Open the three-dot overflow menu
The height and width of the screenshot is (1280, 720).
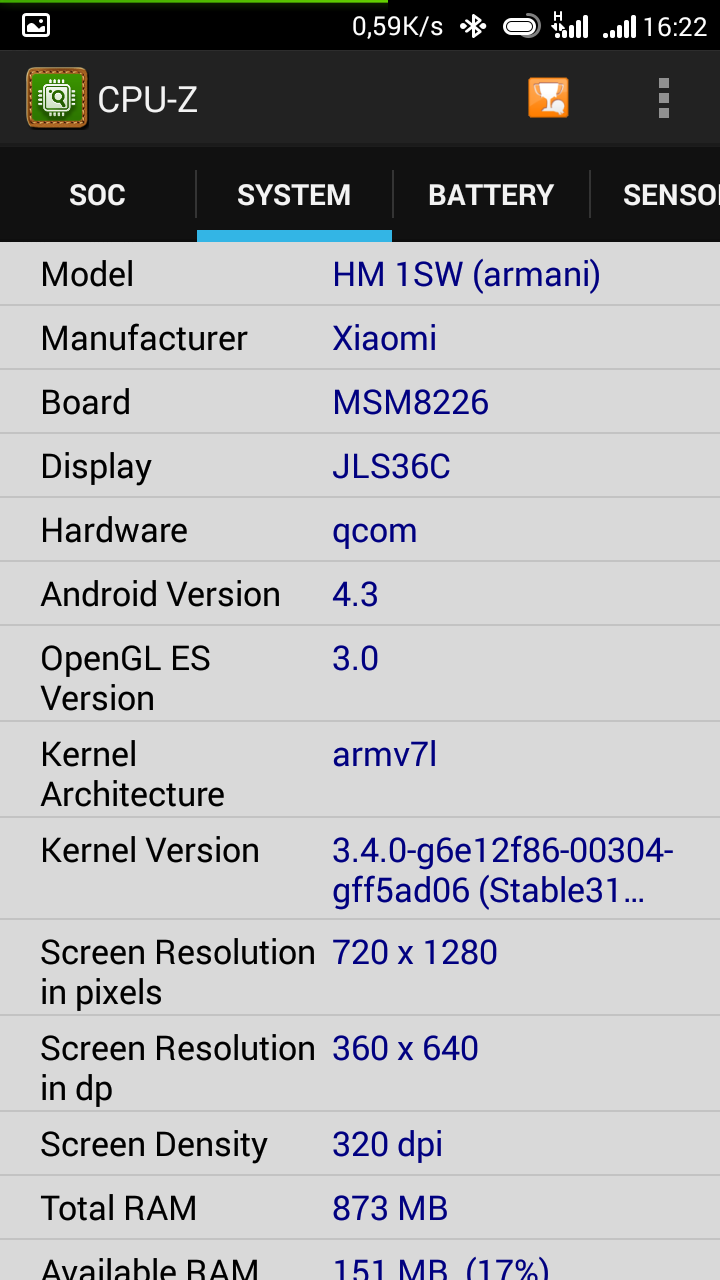pos(663,98)
